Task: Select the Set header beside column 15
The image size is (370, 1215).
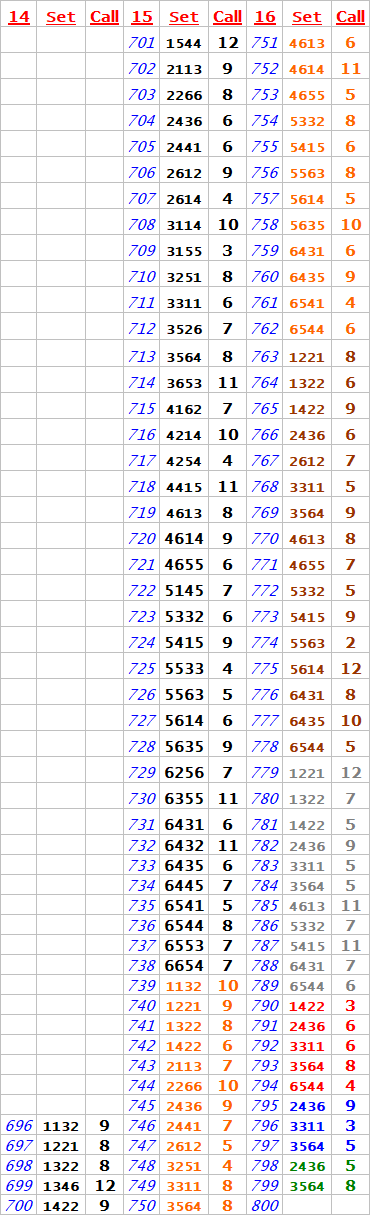Action: [183, 17]
